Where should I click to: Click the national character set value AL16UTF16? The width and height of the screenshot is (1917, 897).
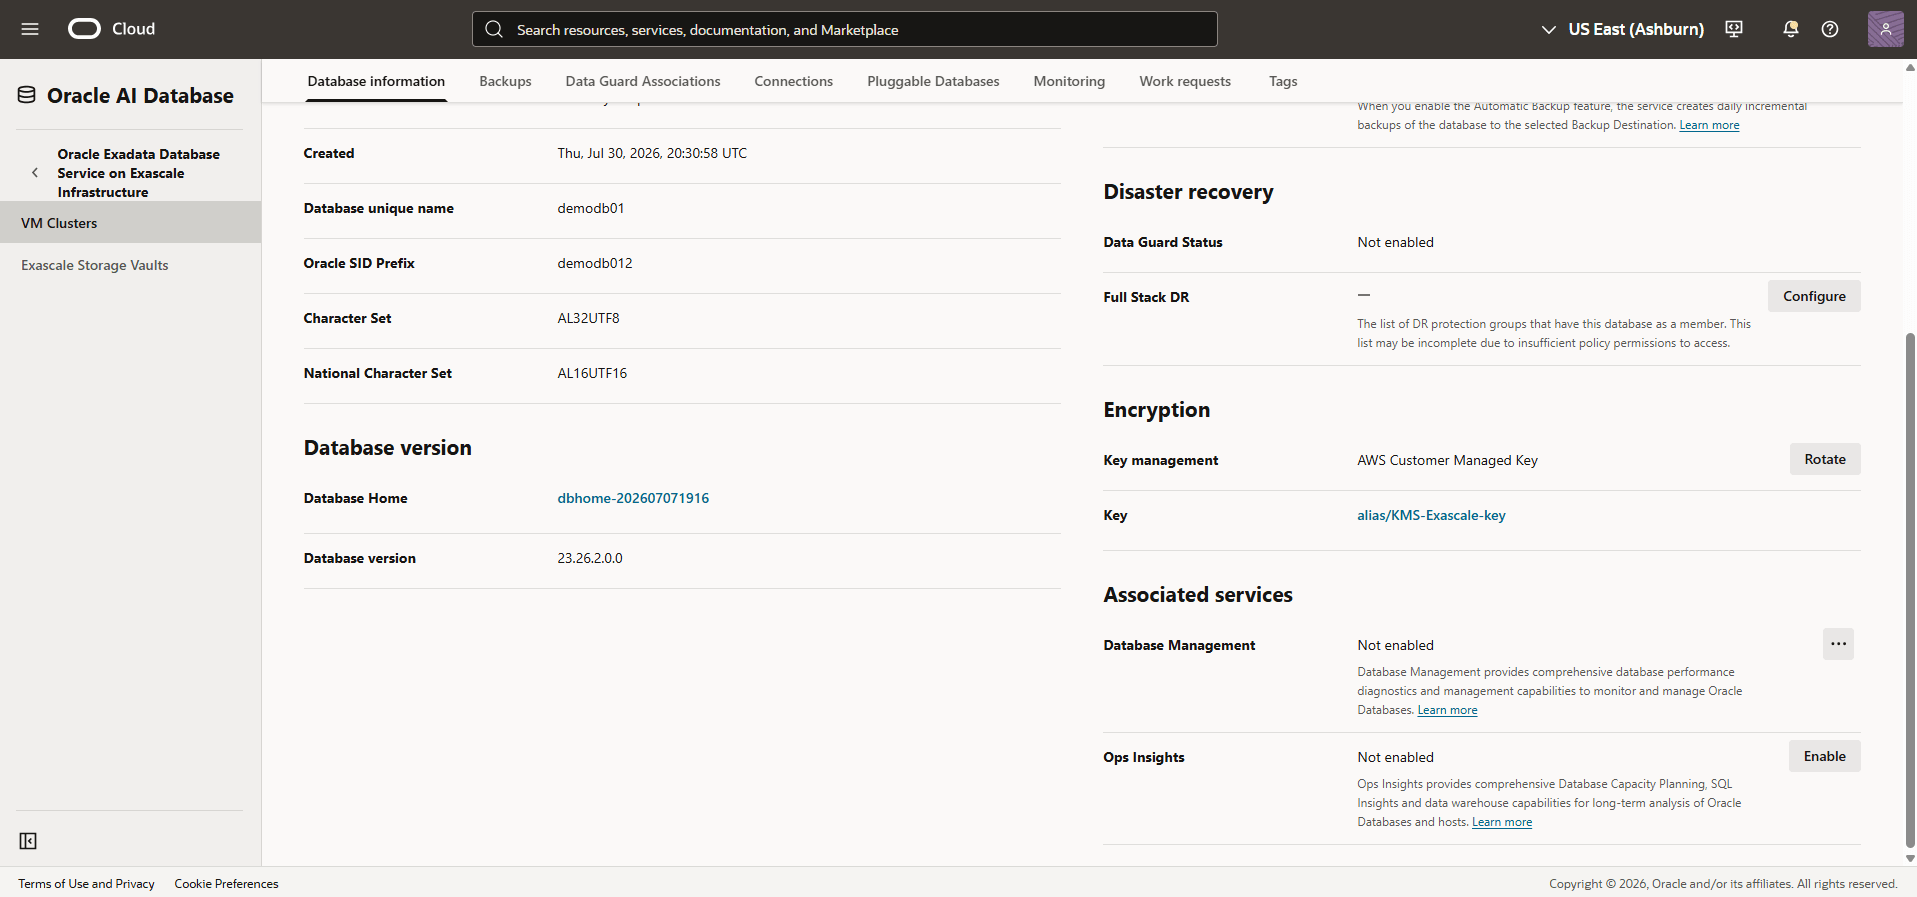592,373
